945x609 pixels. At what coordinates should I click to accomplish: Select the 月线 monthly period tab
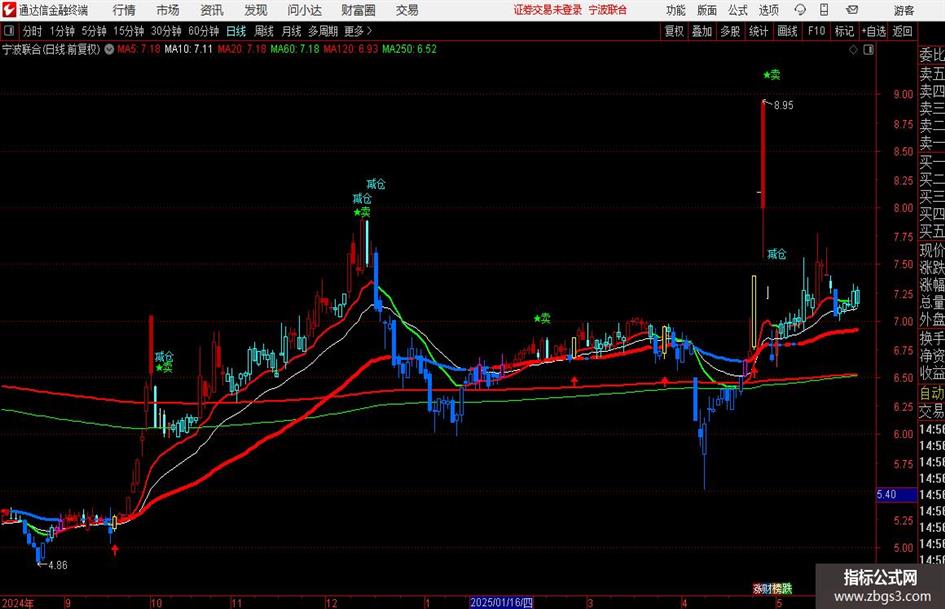pyautogui.click(x=292, y=31)
